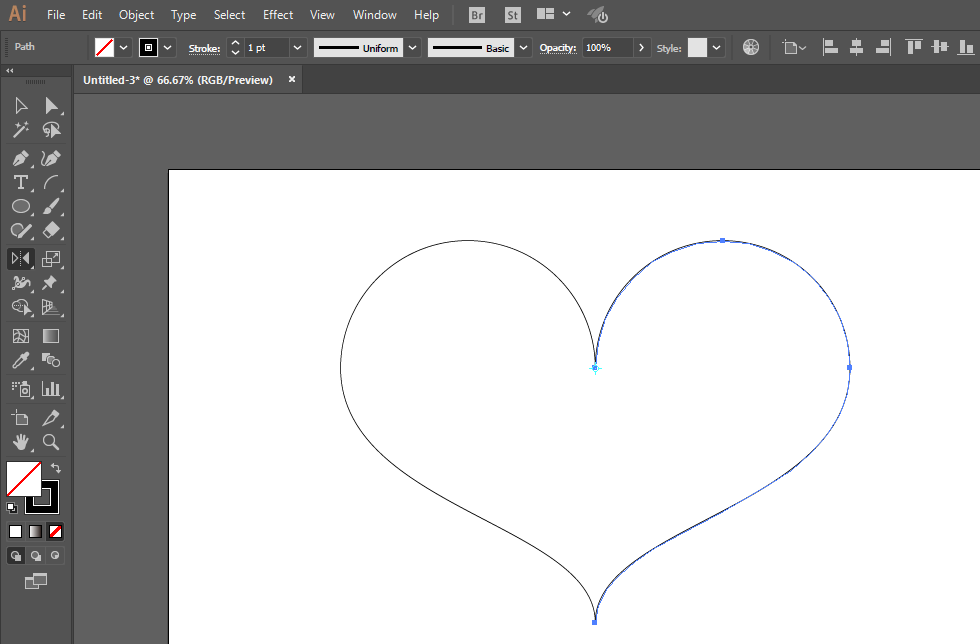Select the Type tool
980x644 pixels.
pos(21,183)
